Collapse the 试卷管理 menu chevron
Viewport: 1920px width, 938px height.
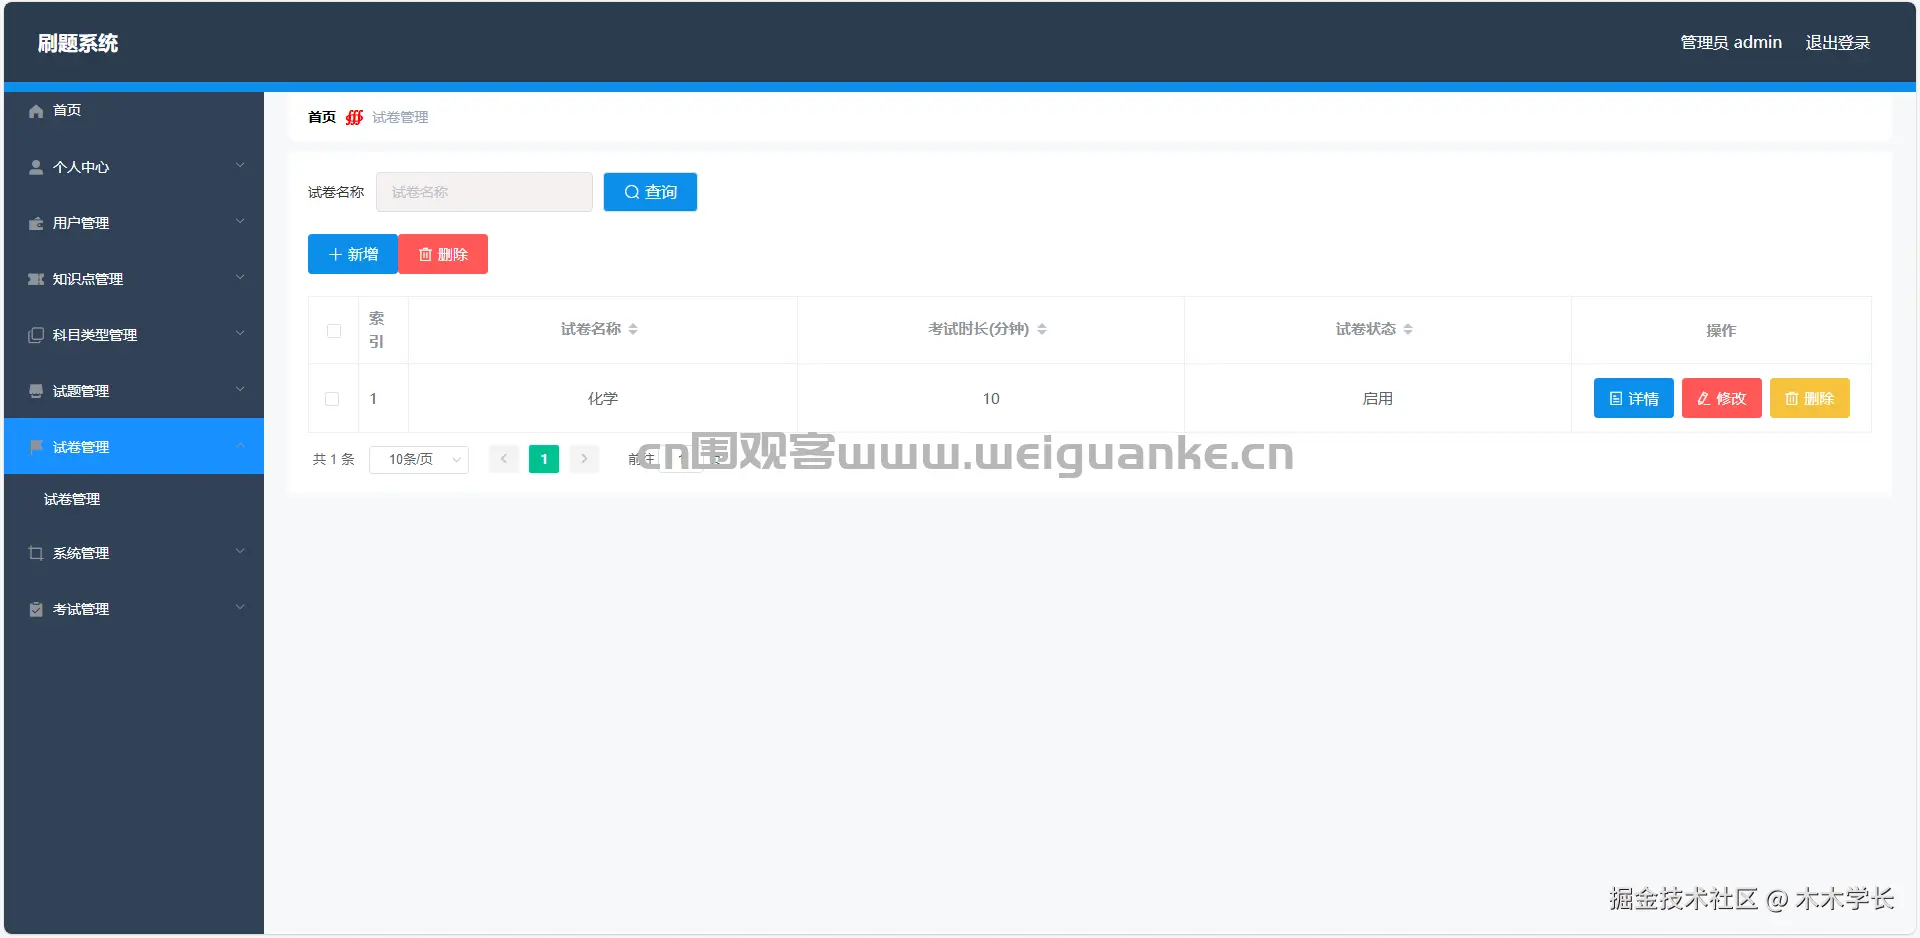pos(240,445)
